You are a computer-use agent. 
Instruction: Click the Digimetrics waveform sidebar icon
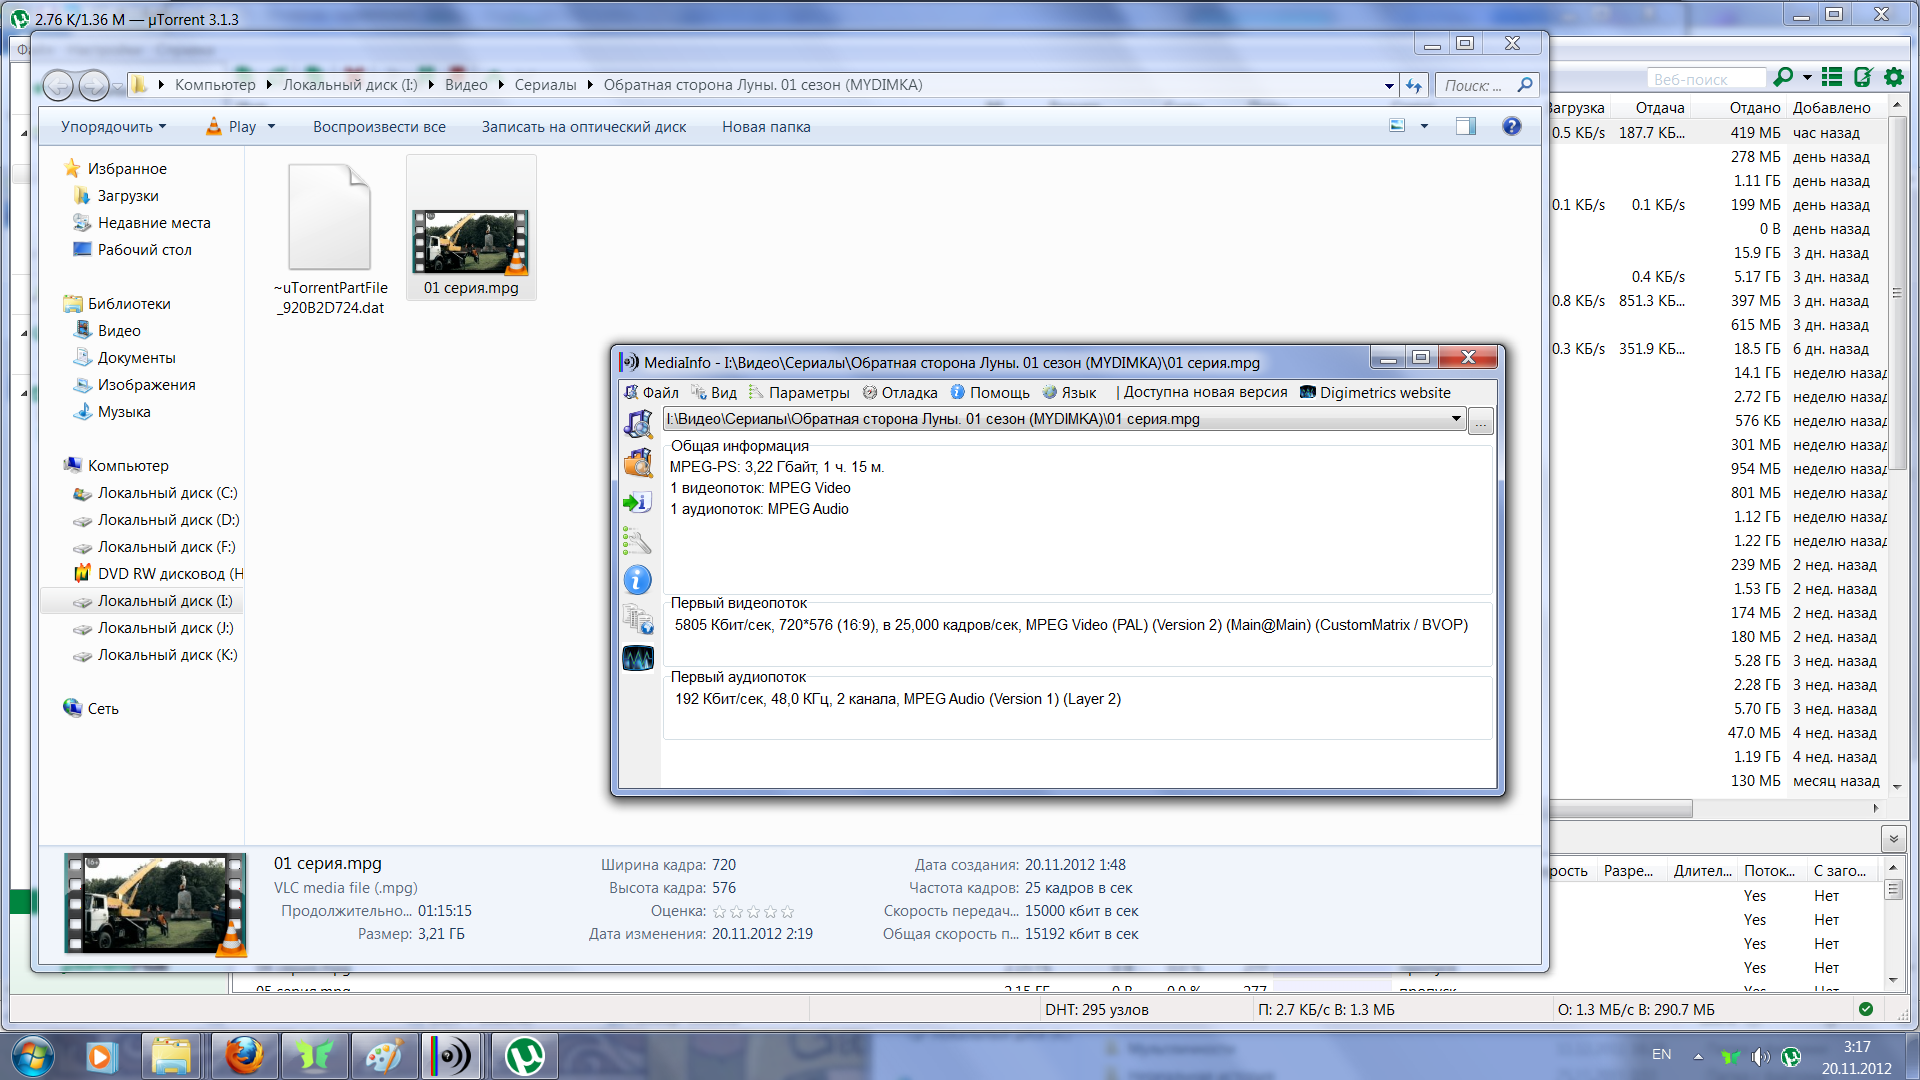[x=638, y=658]
